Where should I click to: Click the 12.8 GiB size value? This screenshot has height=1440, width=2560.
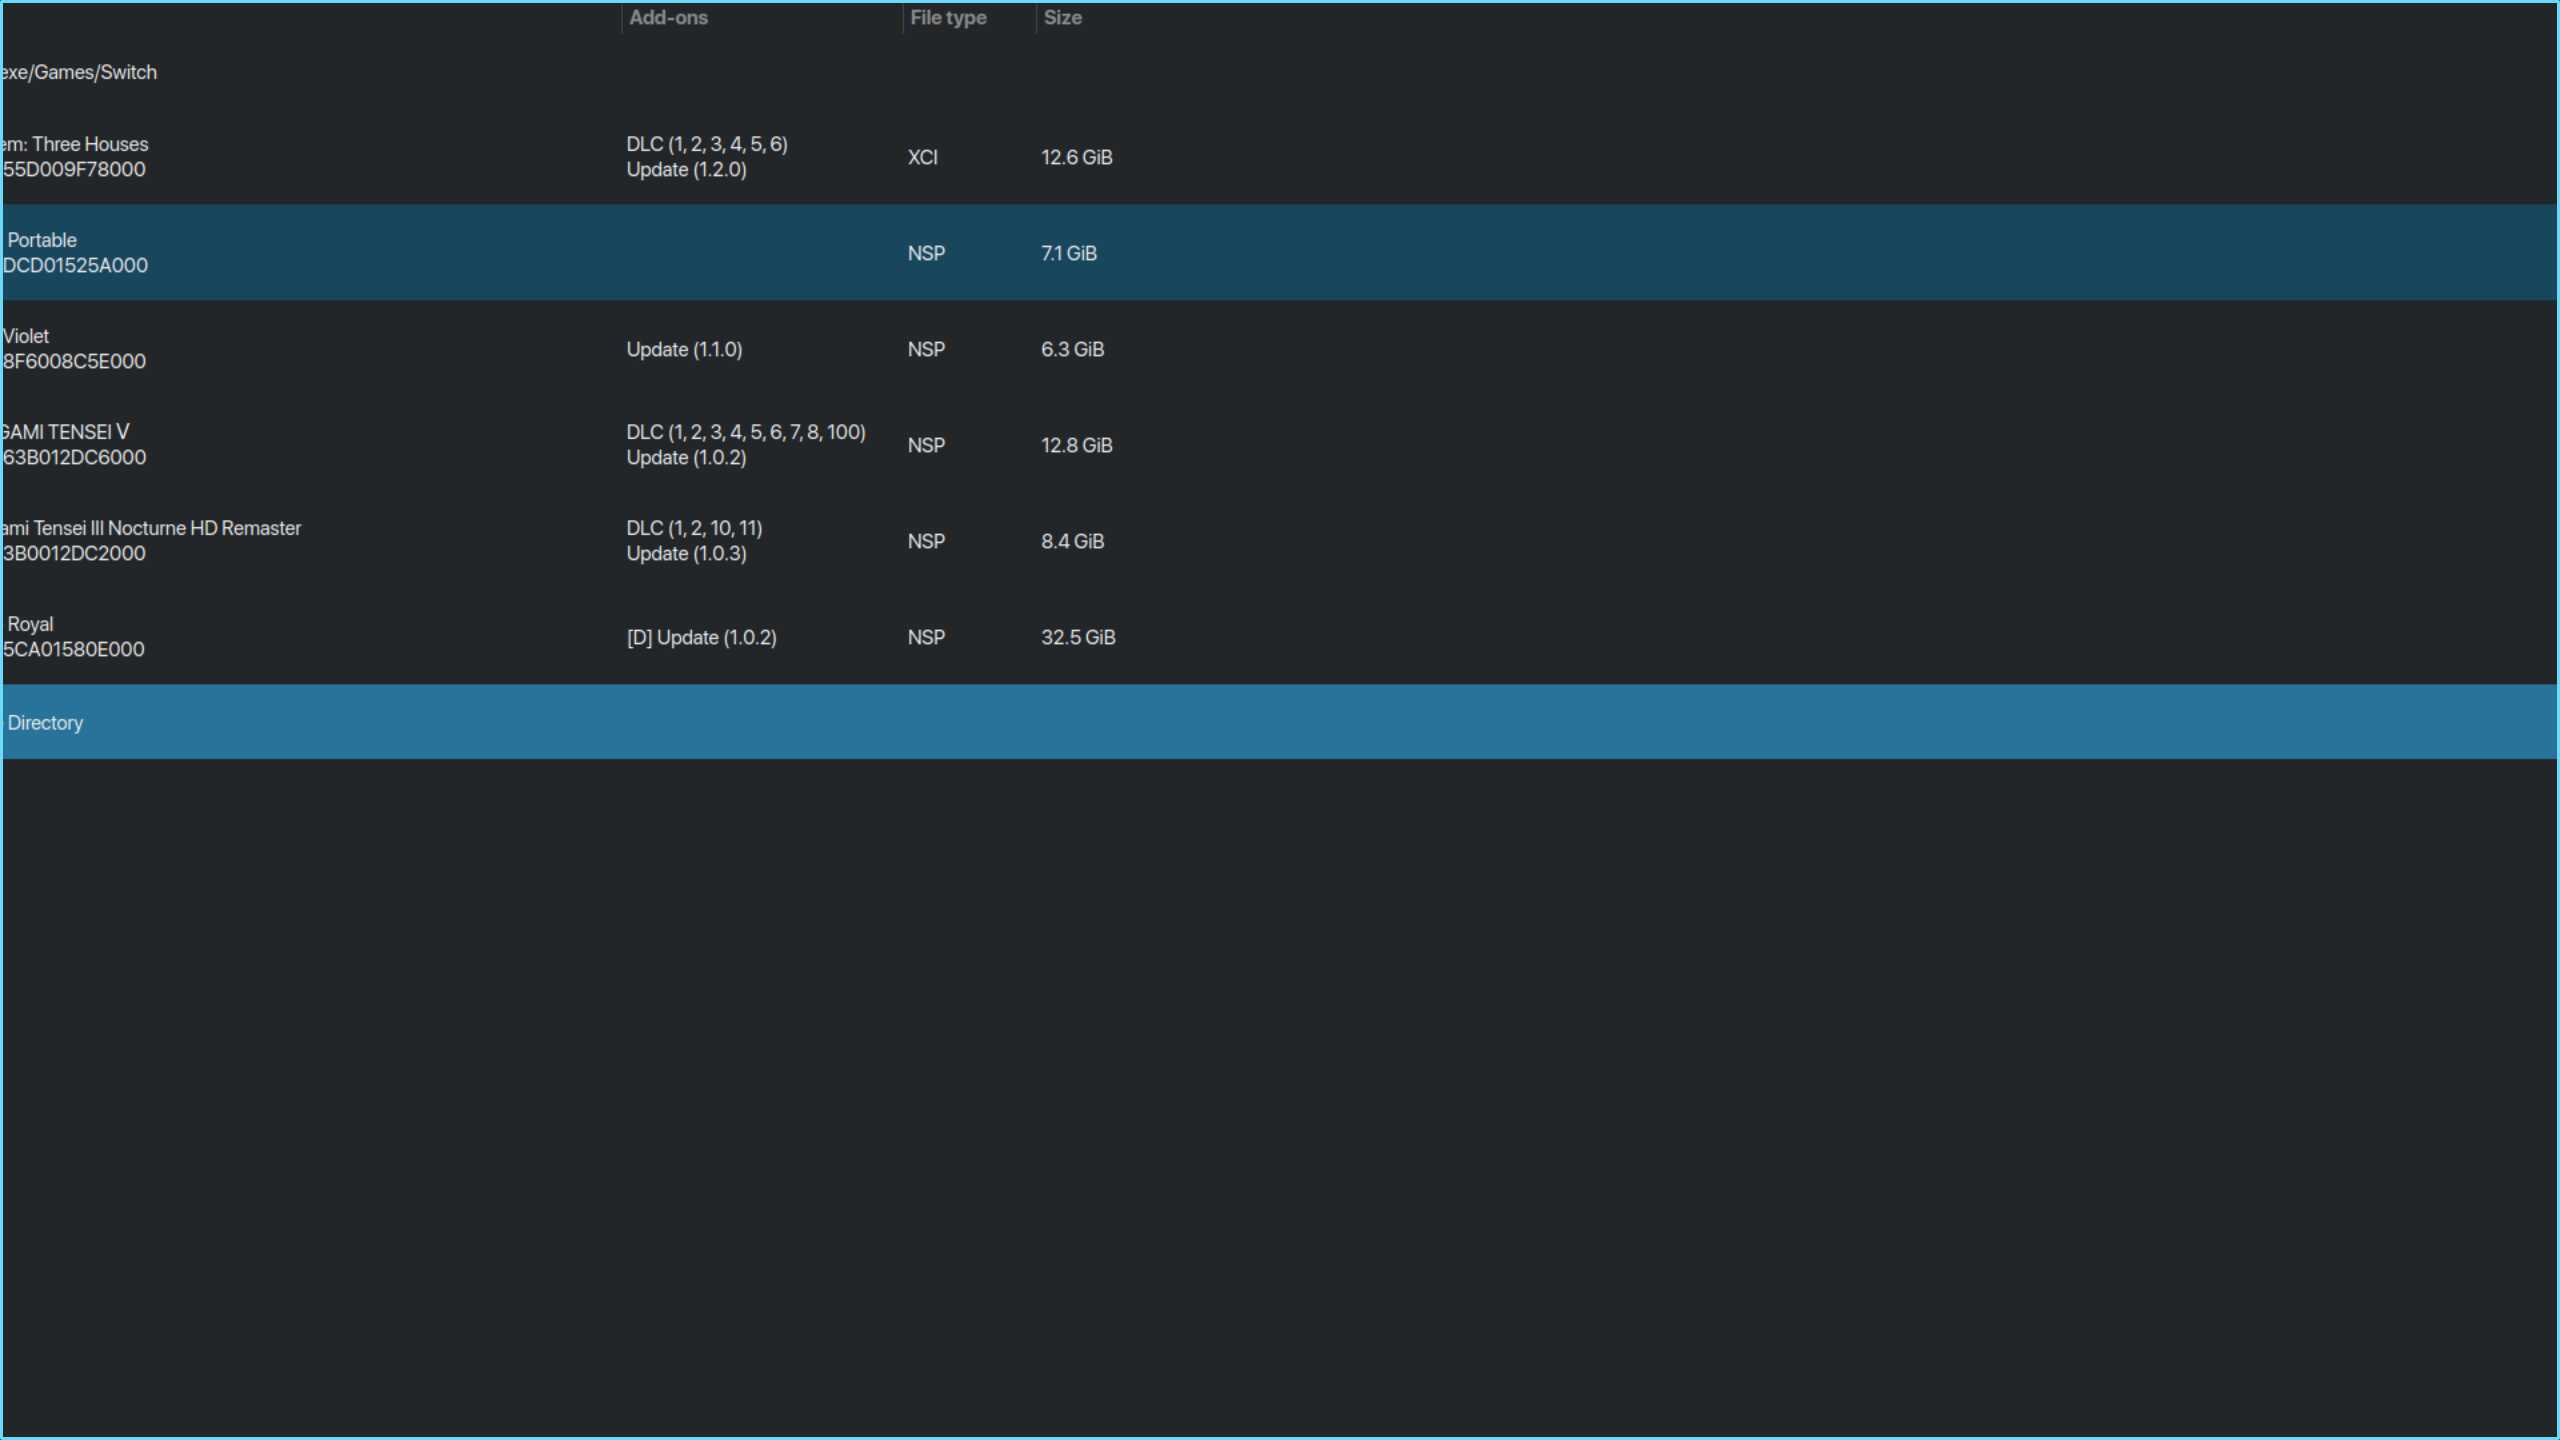click(1076, 444)
